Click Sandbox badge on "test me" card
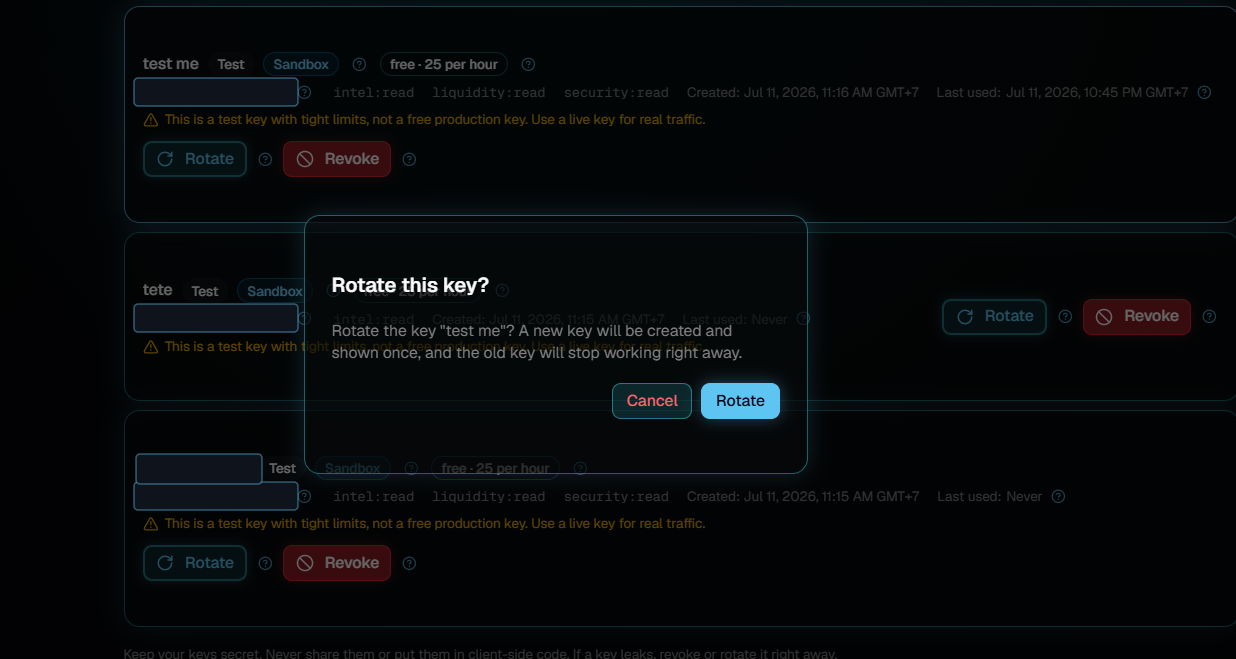This screenshot has height=659, width=1236. pos(301,64)
